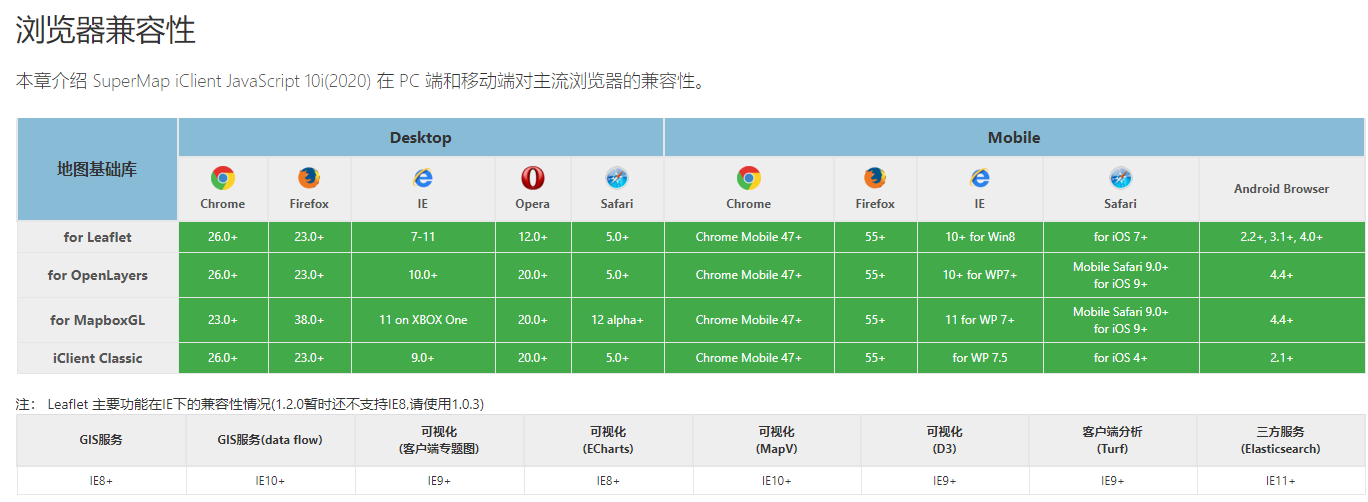
Task: Select the iClient Classic row label
Action: (97, 358)
